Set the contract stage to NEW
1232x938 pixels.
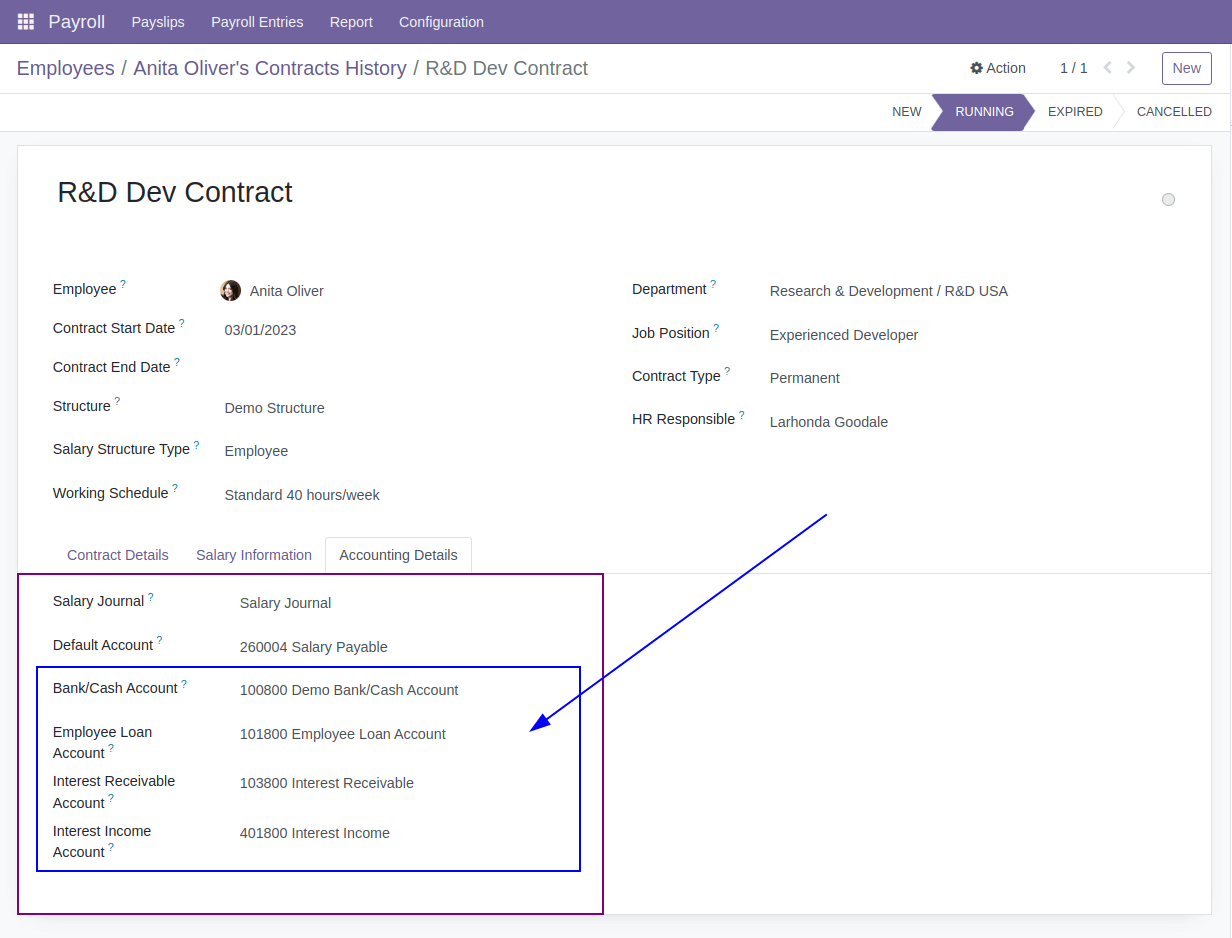[906, 112]
